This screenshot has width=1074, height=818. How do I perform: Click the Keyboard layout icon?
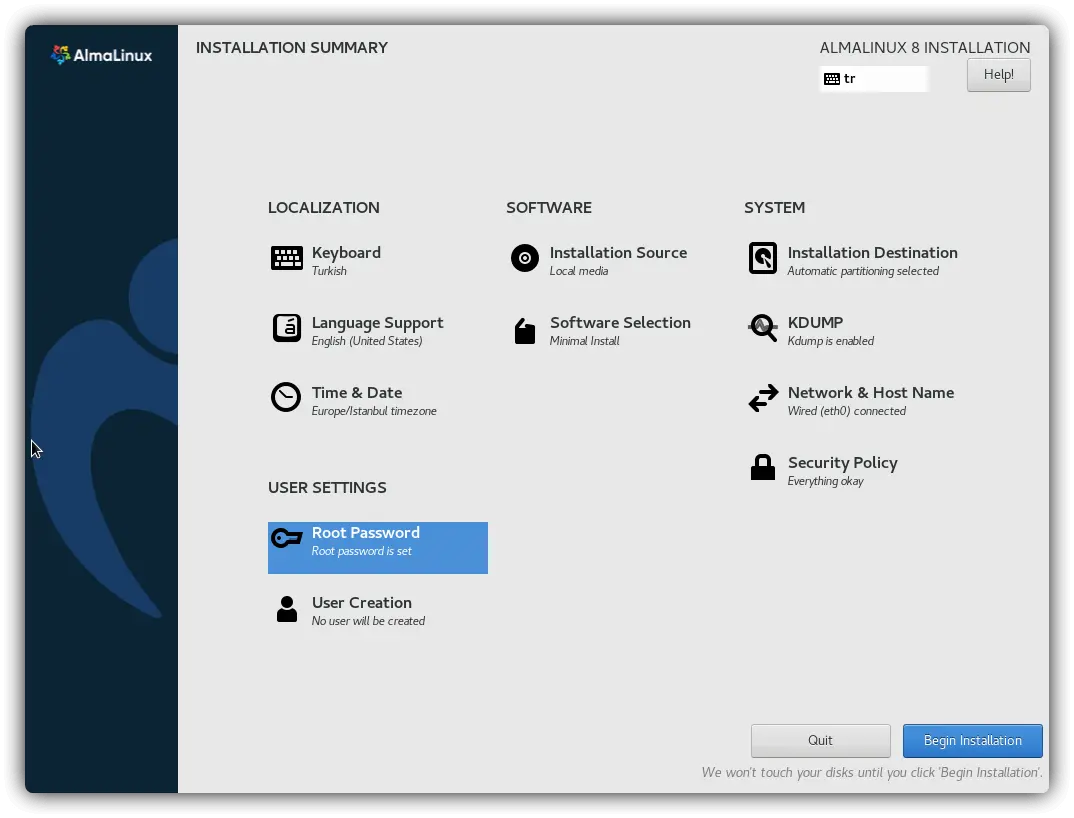pos(286,258)
